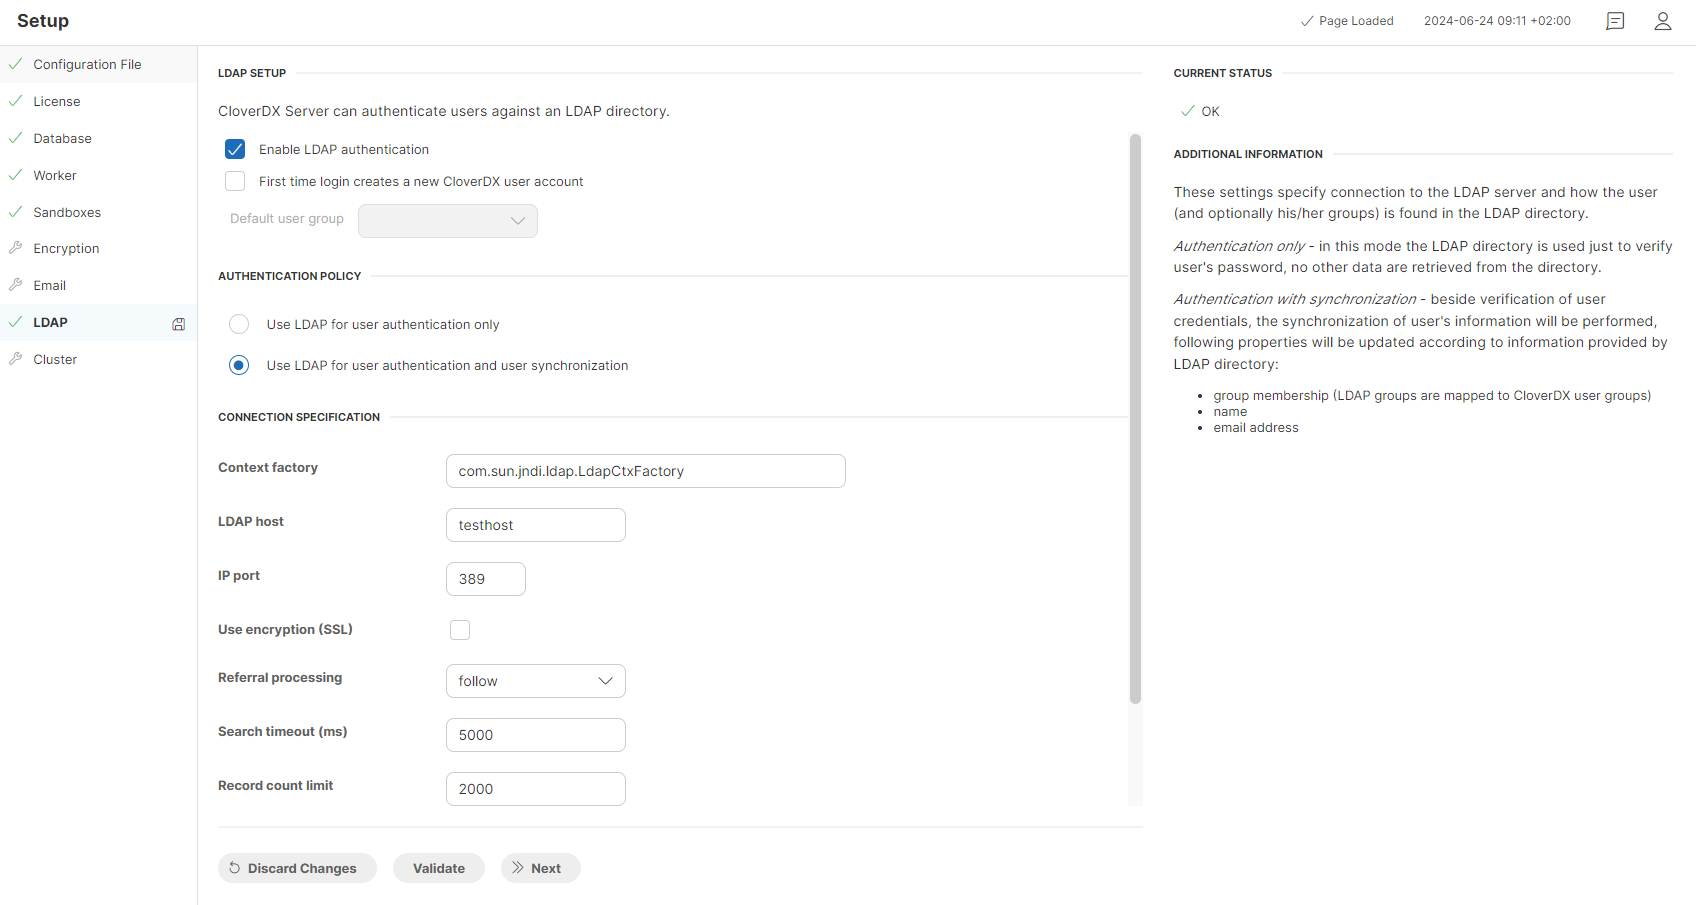Click the wrench icon beside Email

(x=16, y=284)
